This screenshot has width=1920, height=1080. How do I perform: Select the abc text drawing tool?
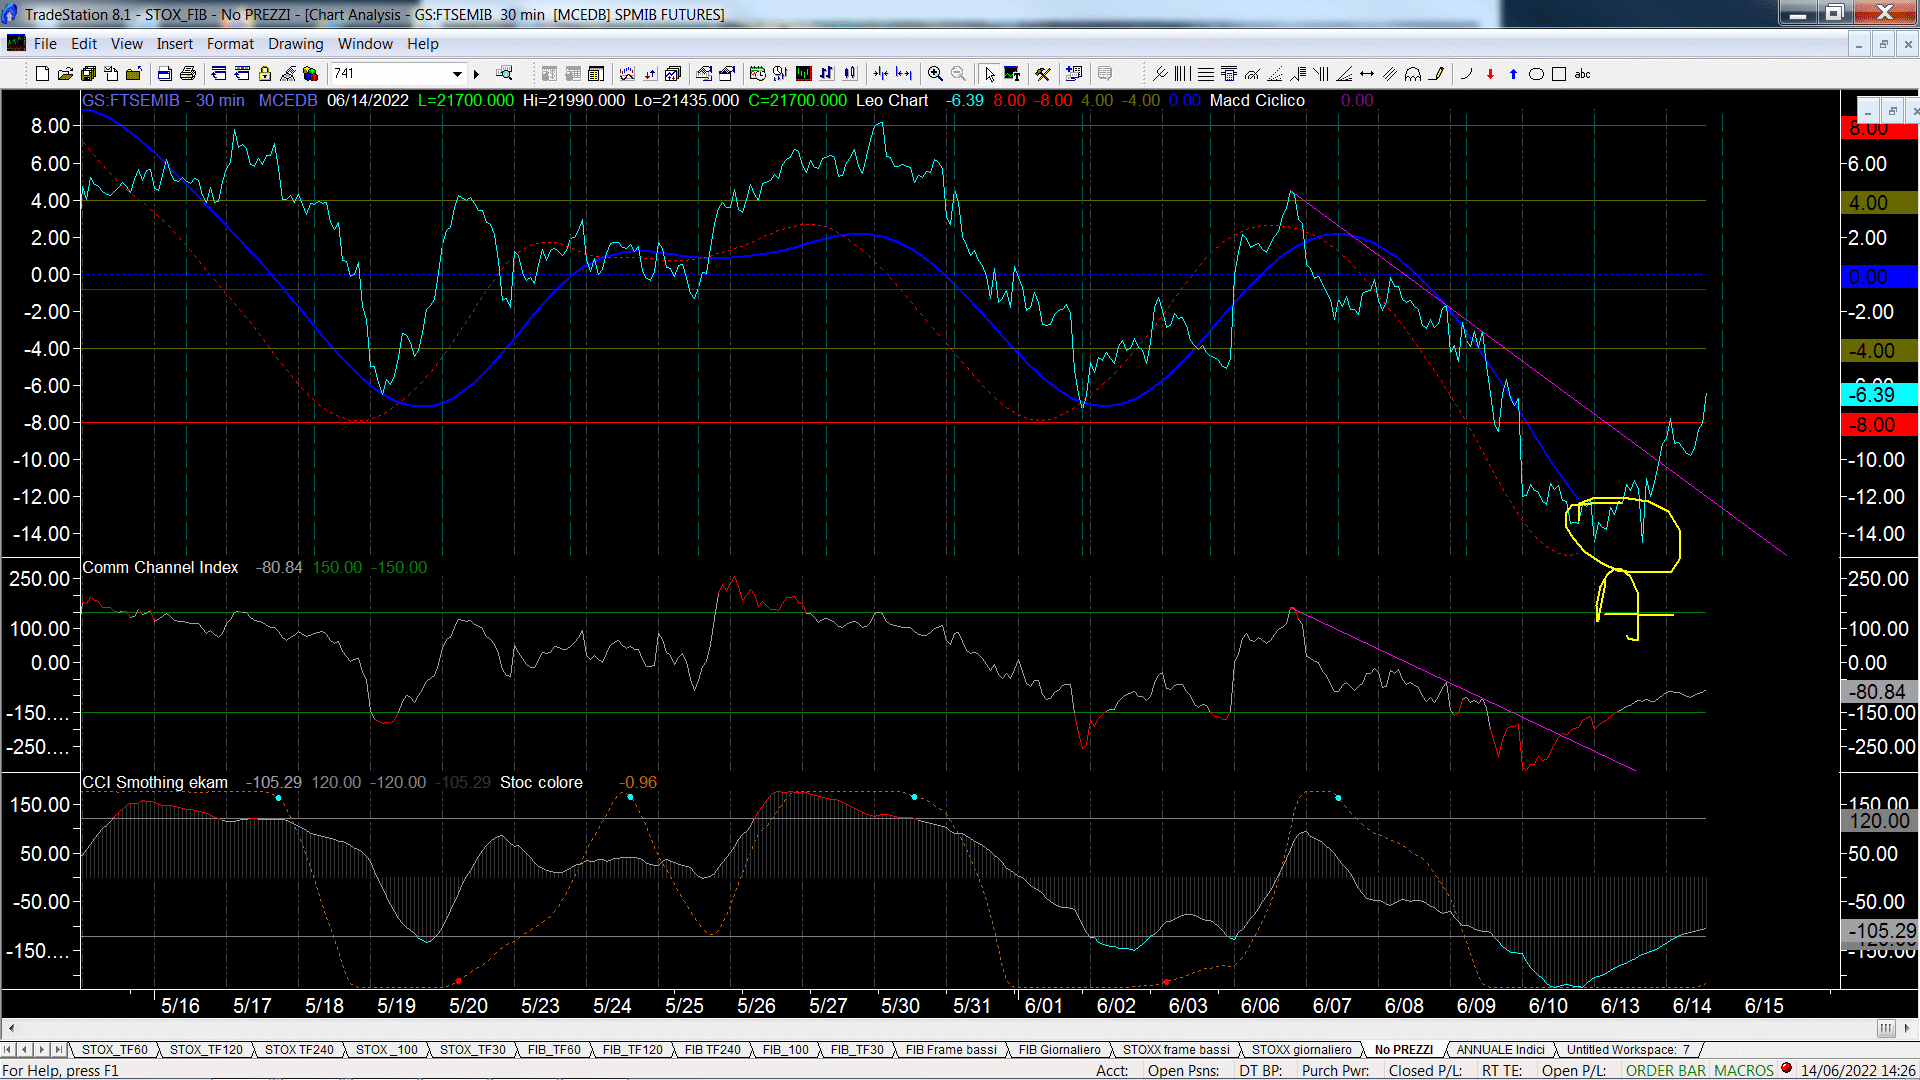(x=1582, y=74)
